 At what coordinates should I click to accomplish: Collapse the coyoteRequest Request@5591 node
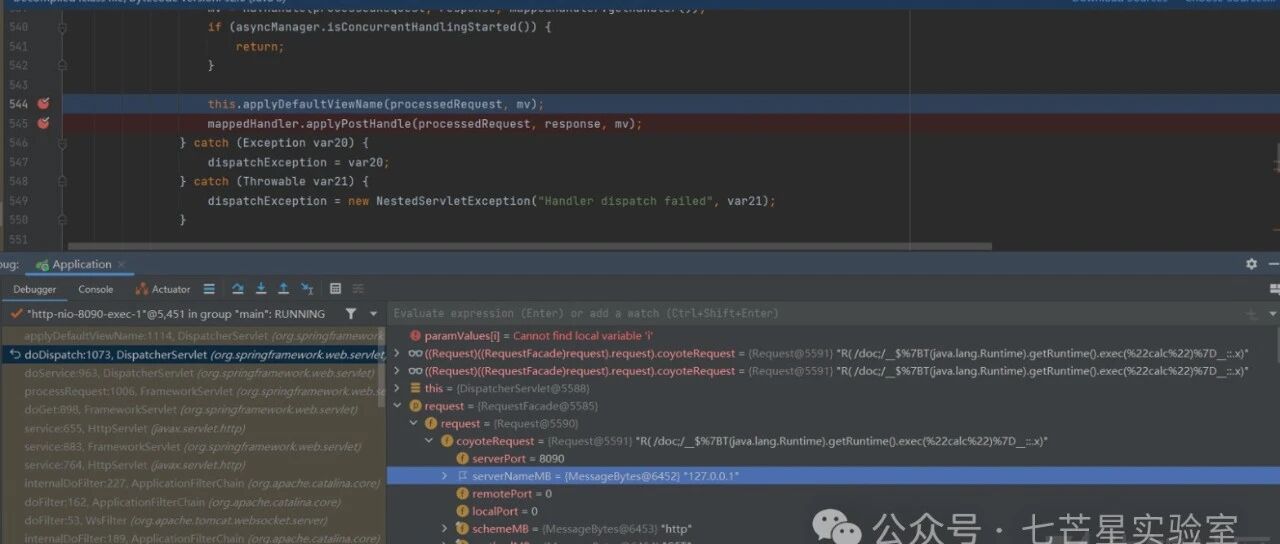430,441
